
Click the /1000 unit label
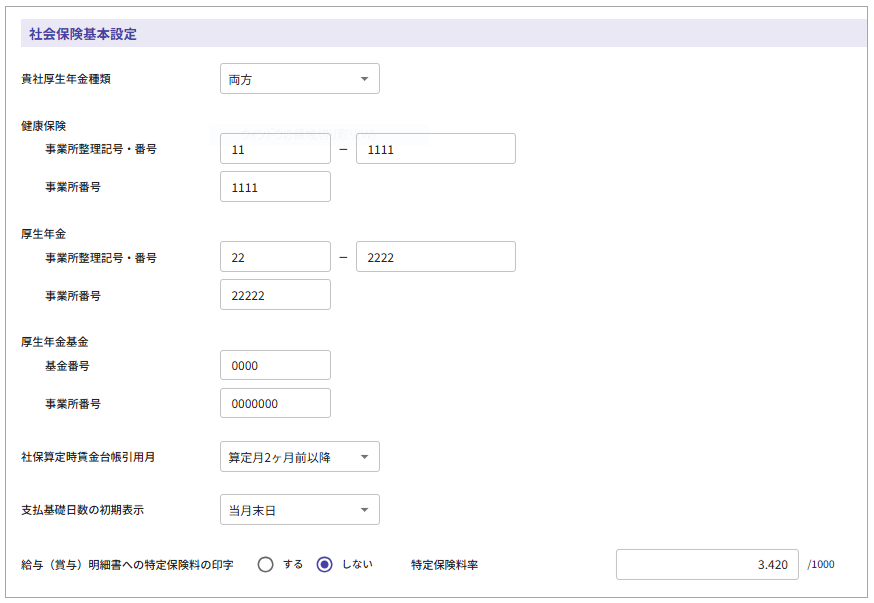[821, 564]
